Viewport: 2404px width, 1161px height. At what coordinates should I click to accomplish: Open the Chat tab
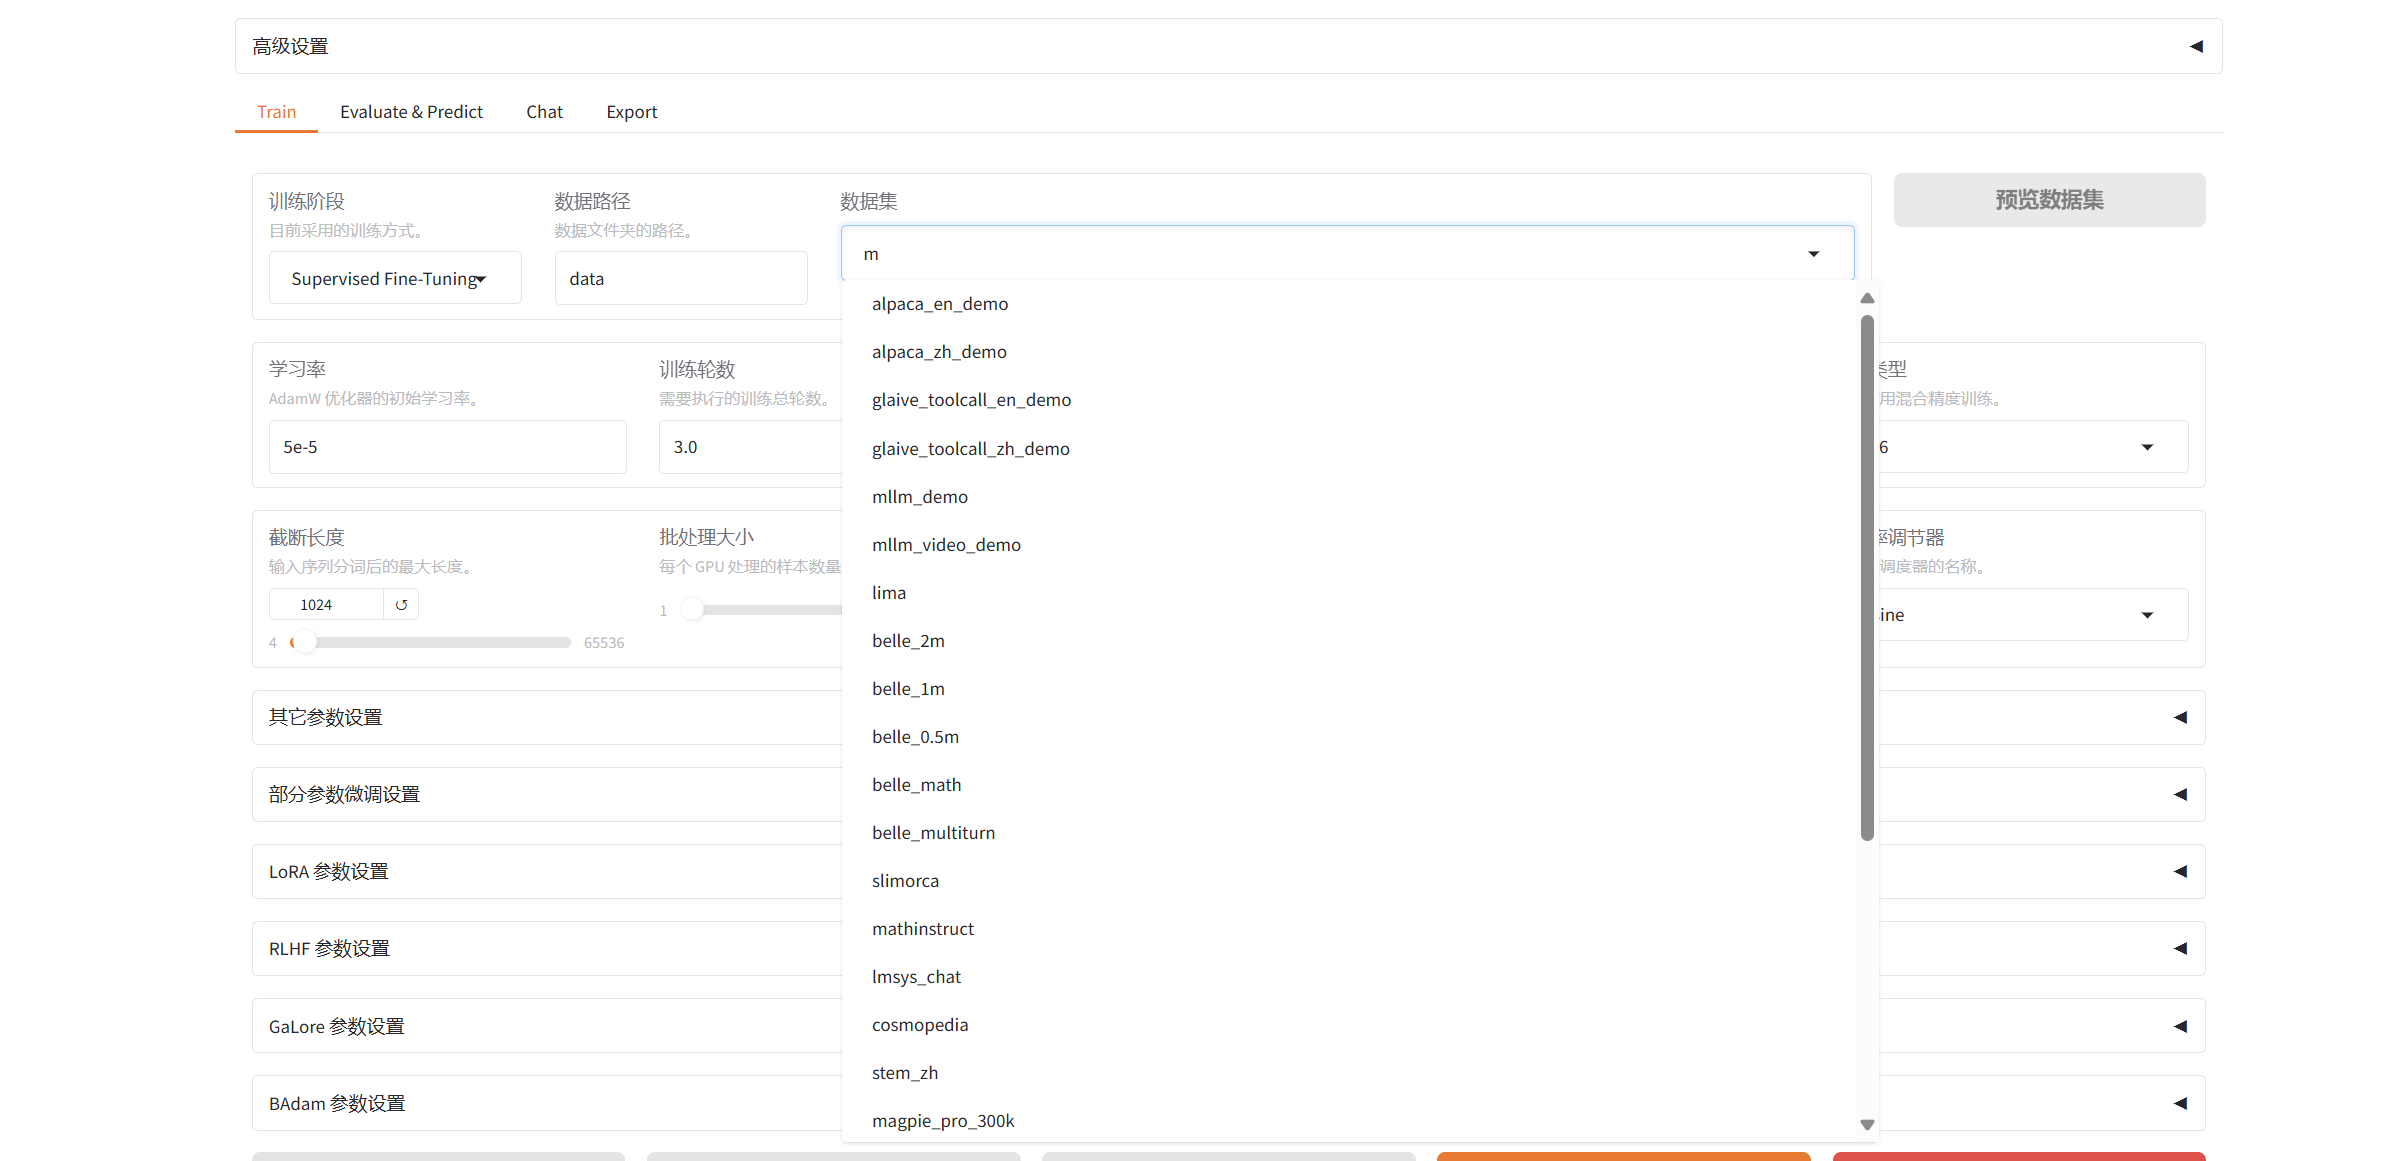[x=544, y=112]
